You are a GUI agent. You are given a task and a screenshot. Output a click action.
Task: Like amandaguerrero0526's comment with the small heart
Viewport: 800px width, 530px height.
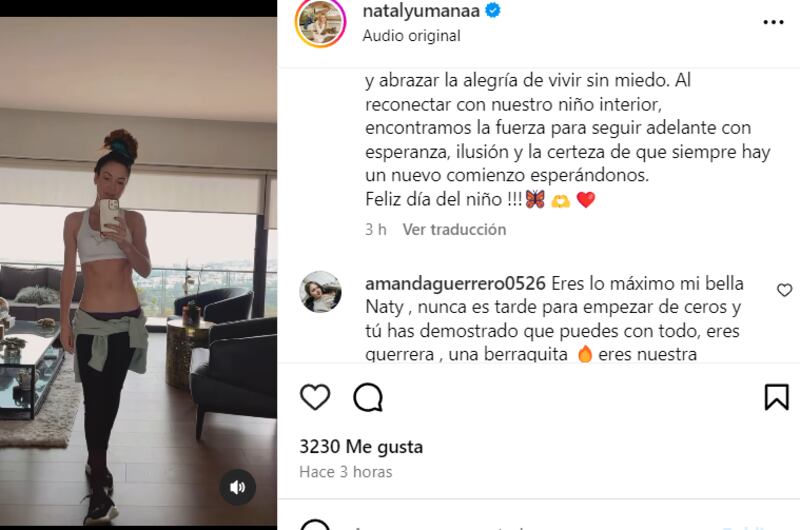[x=784, y=290]
